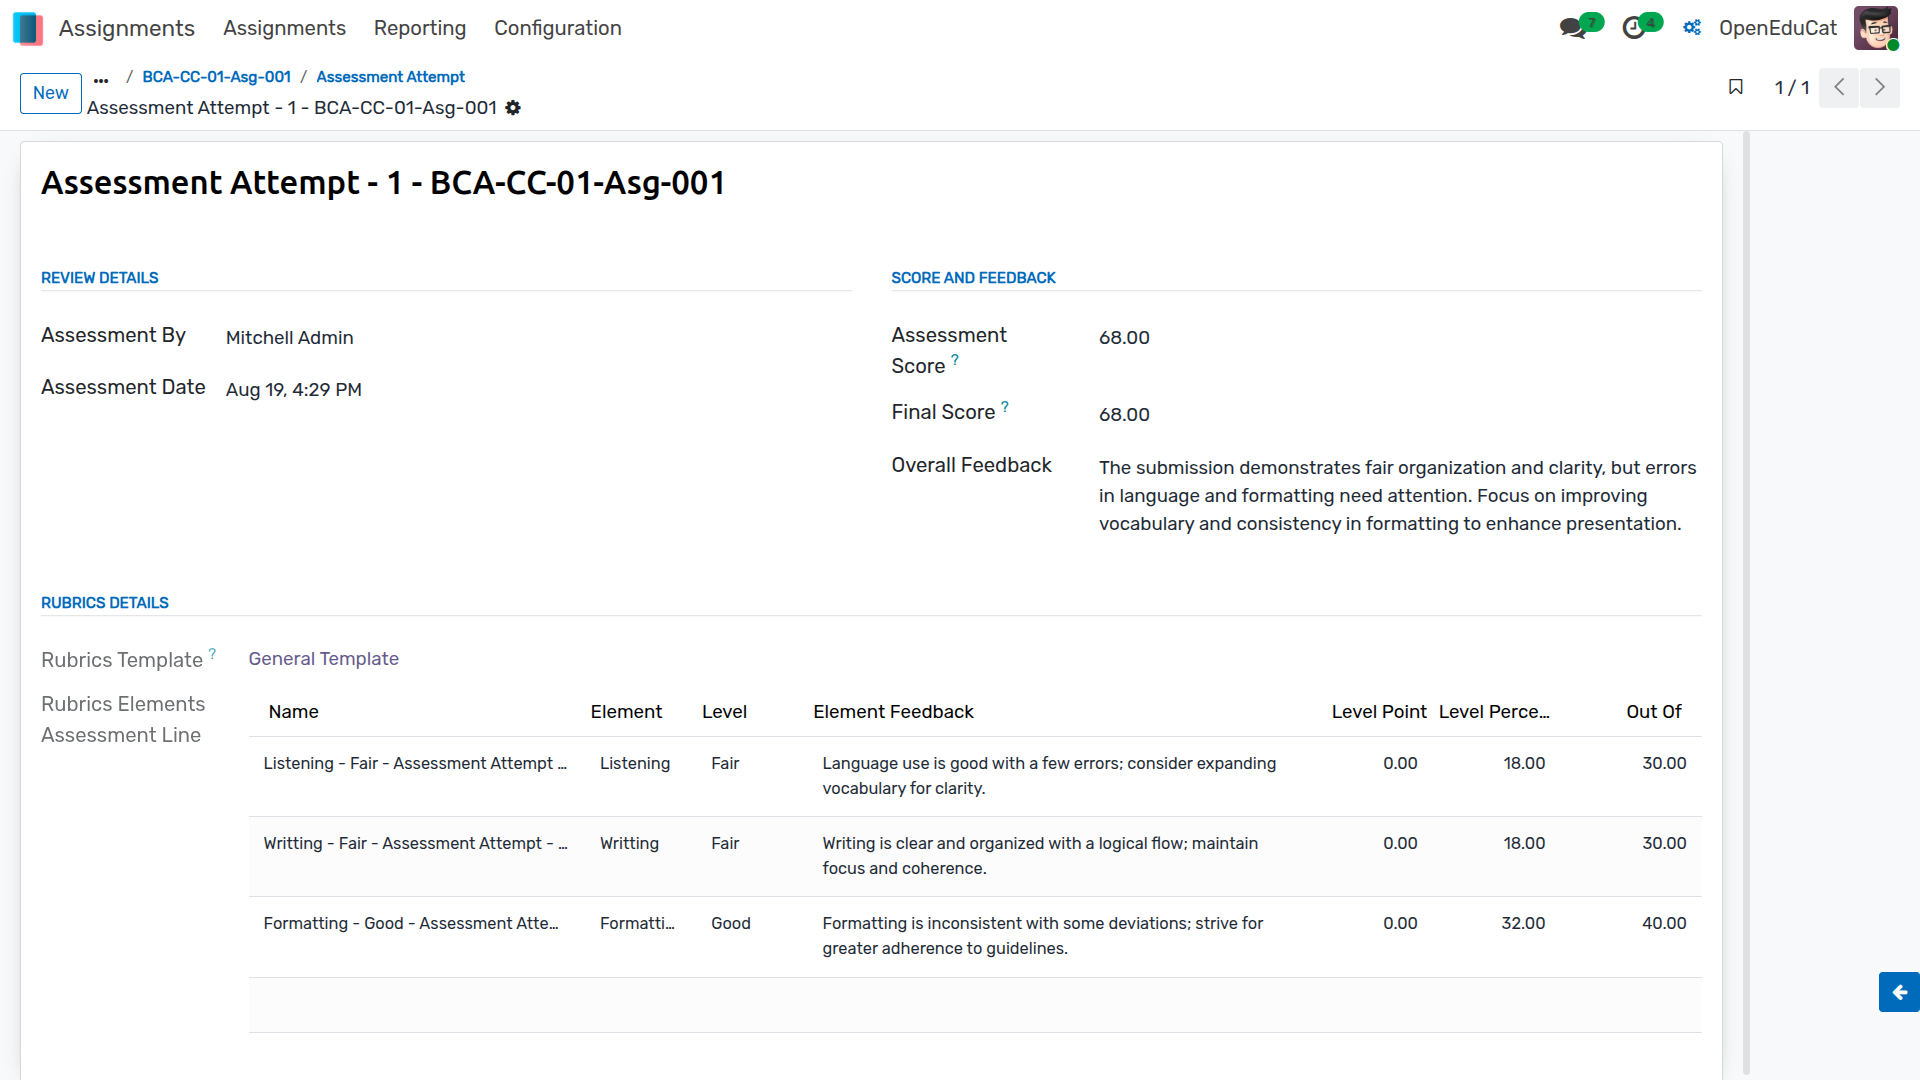
Task: Go to the previous record arrow
Action: tap(1839, 87)
